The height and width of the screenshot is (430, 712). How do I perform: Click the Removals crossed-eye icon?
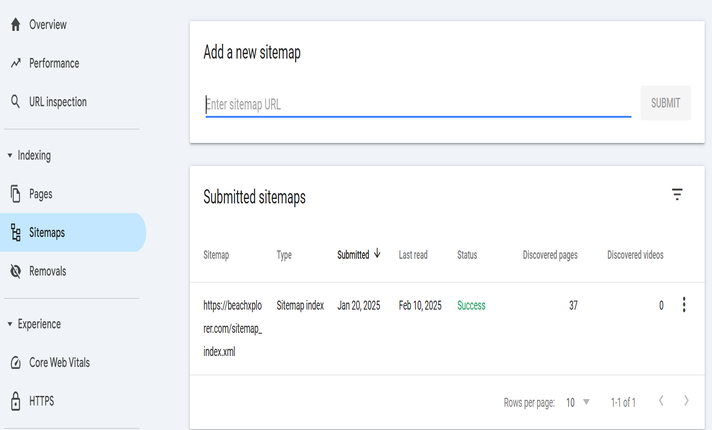[x=15, y=271]
